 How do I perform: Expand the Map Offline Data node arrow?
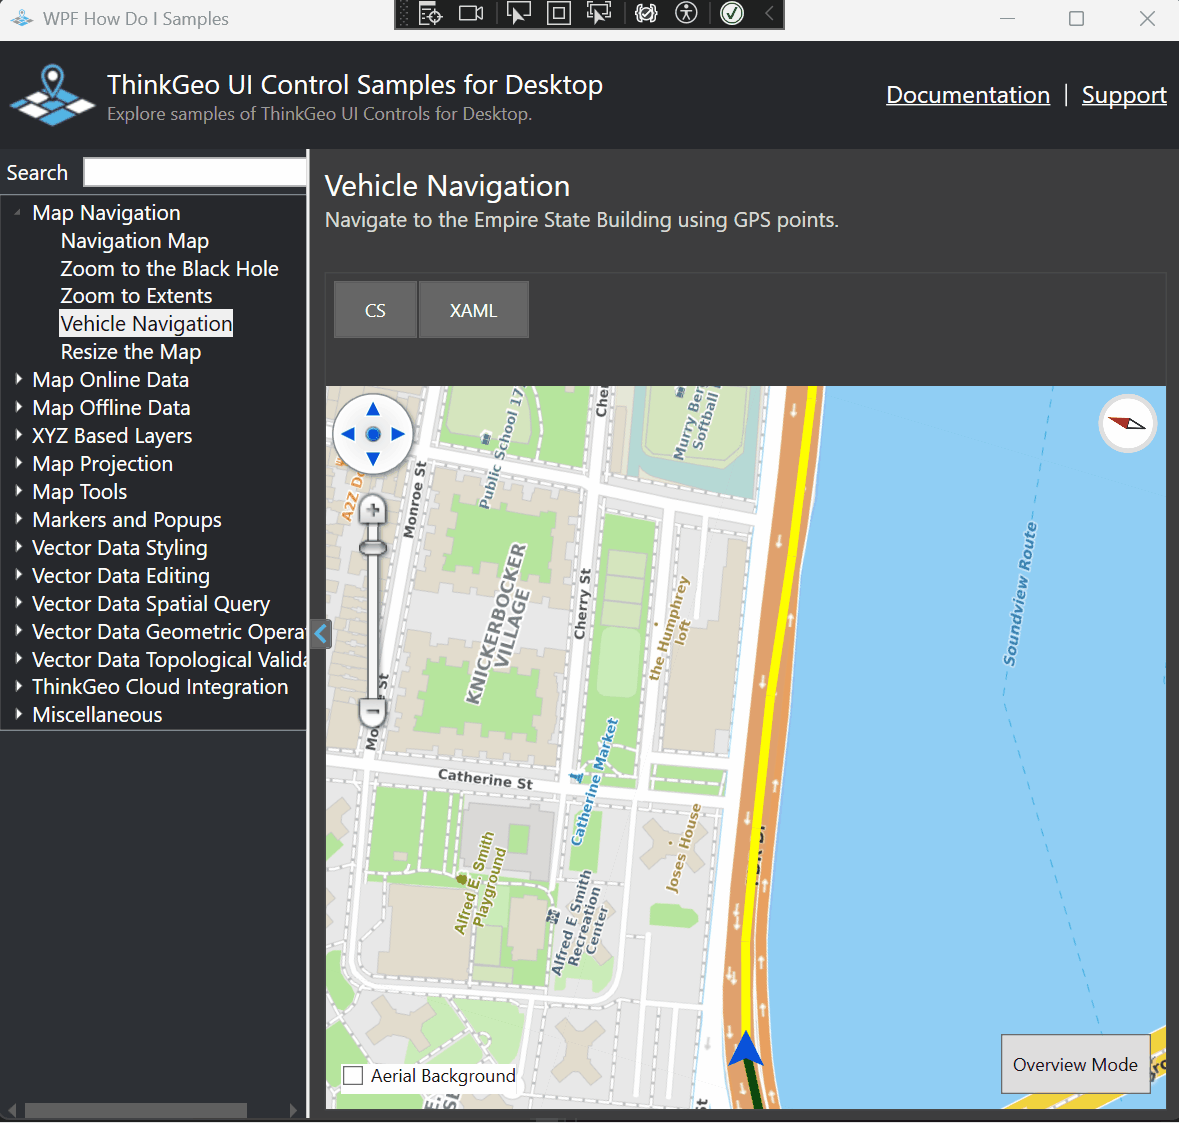19,407
